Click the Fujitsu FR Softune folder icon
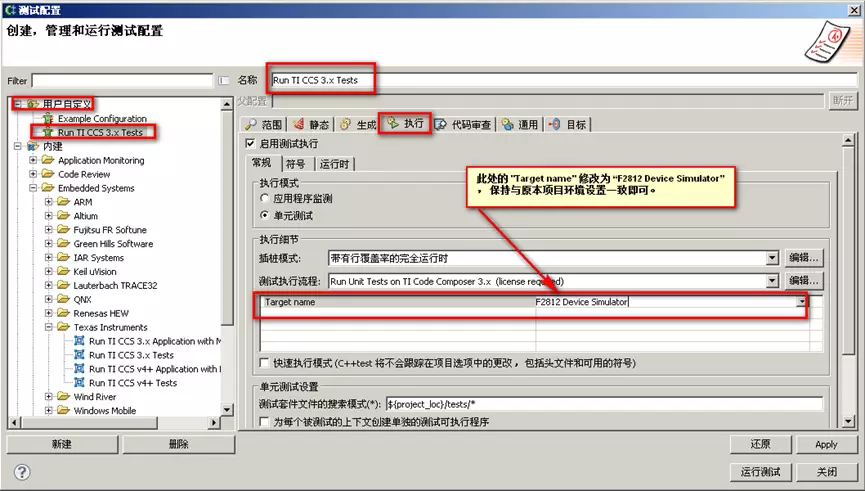865x491 pixels. [x=63, y=230]
